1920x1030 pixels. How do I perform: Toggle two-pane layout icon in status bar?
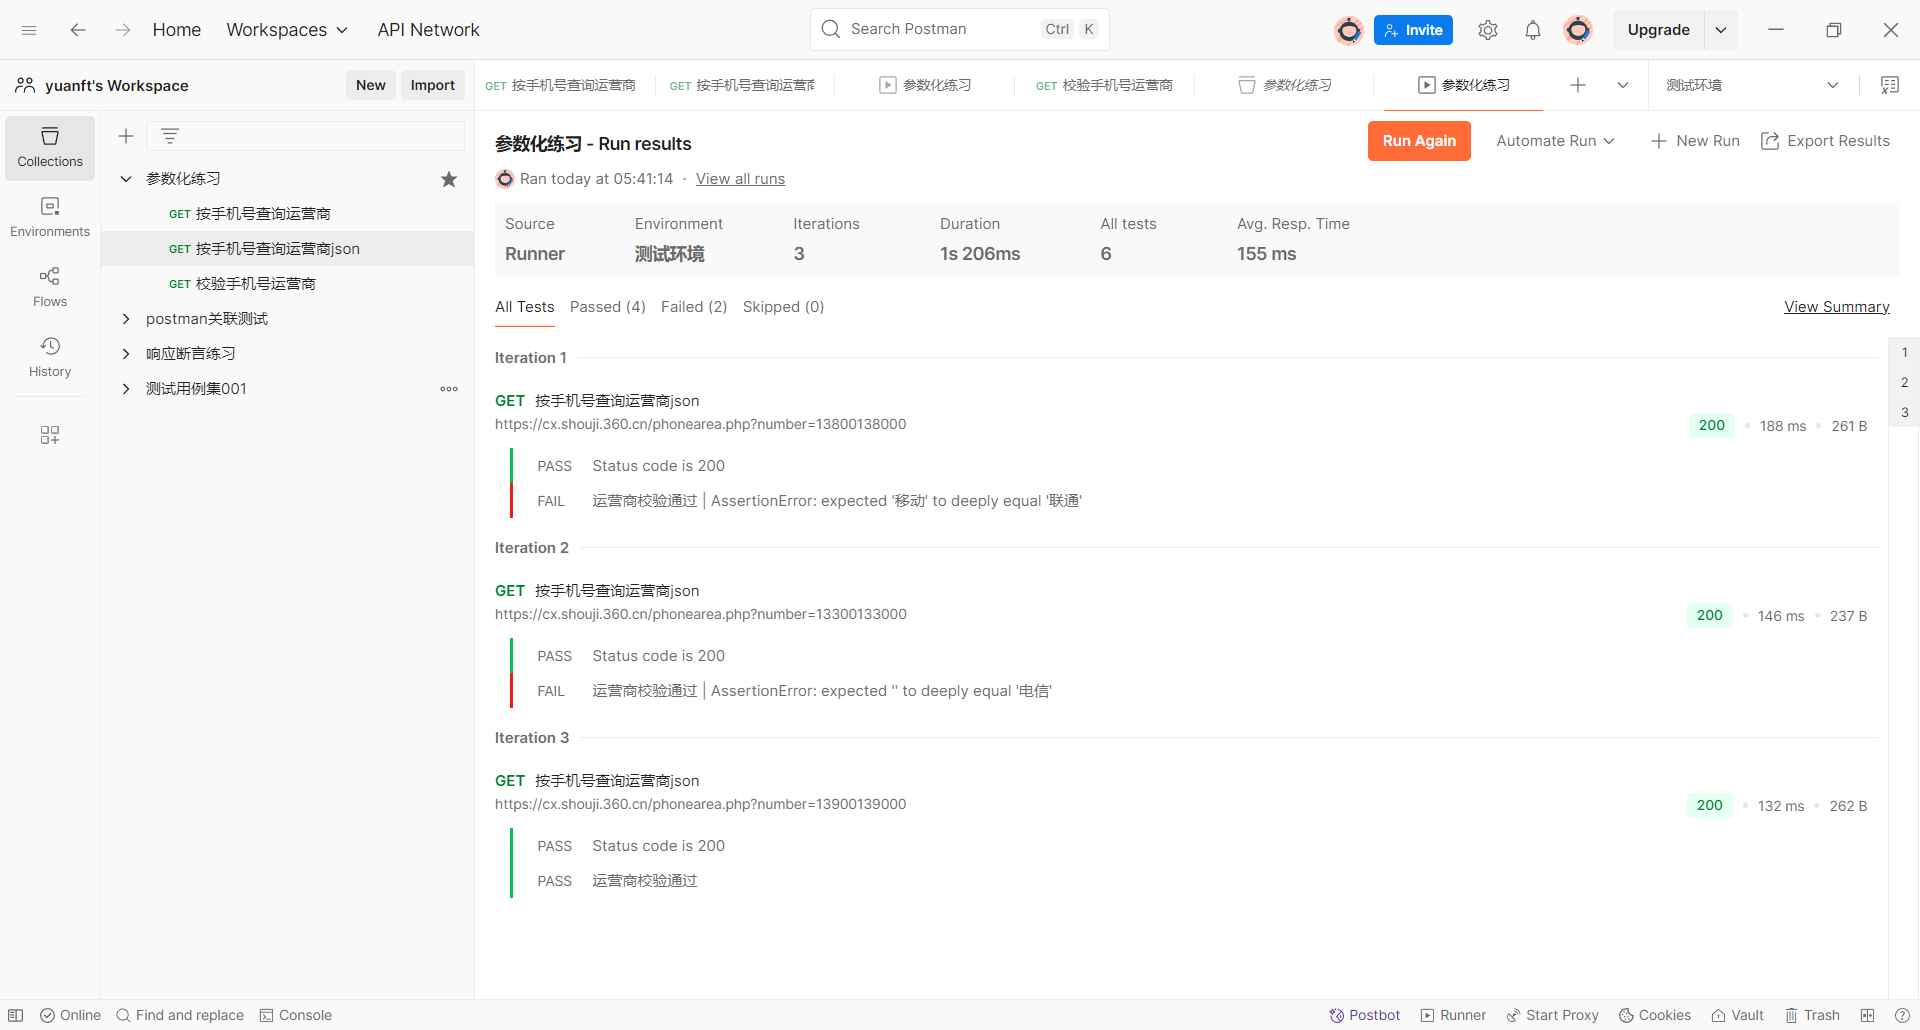1867,1015
